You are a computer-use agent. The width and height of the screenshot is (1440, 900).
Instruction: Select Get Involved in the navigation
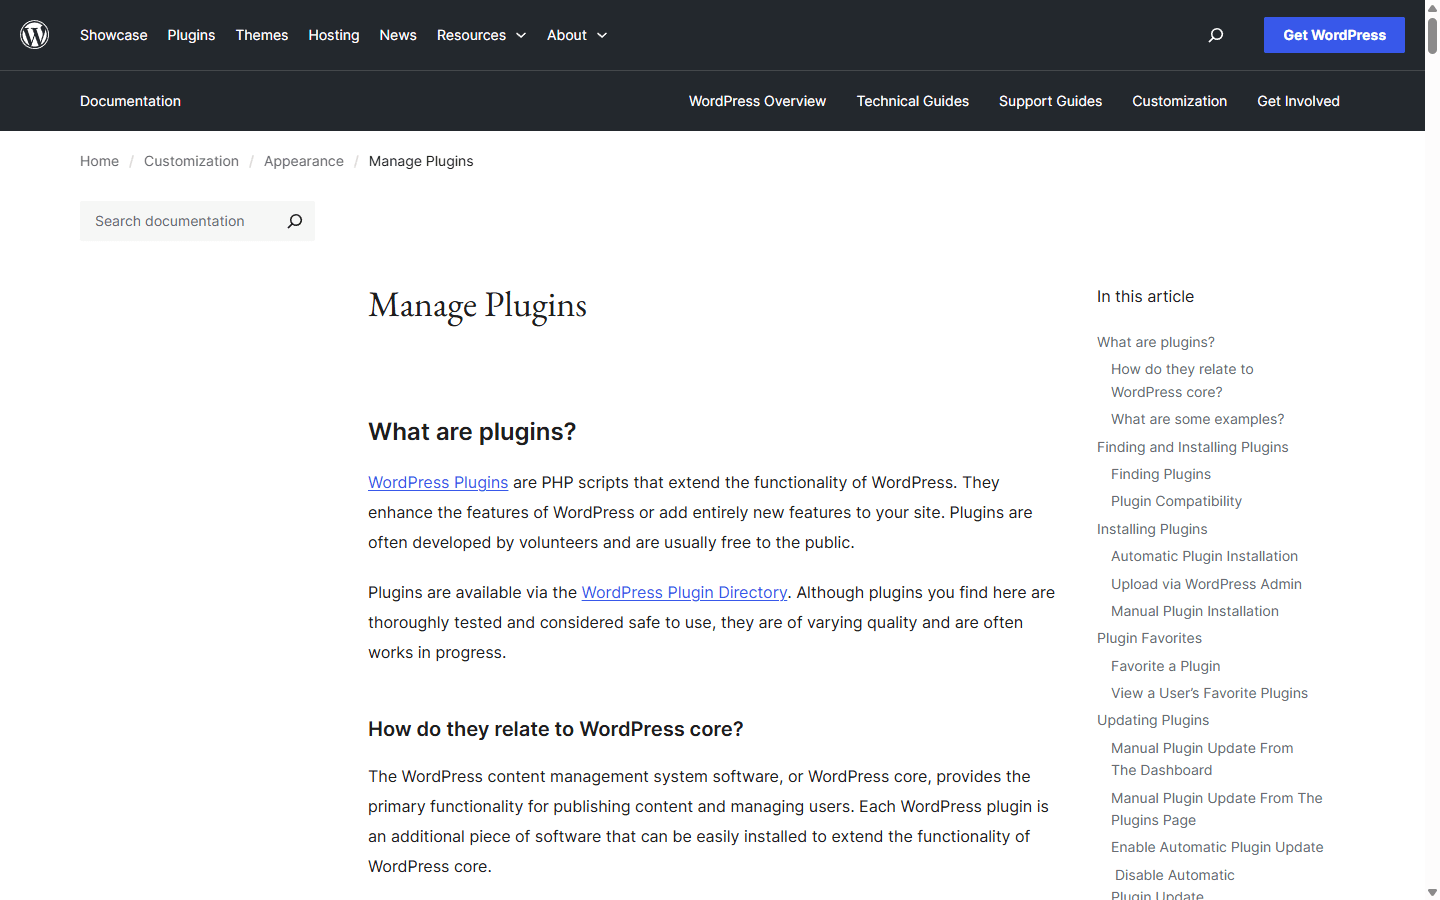pyautogui.click(x=1298, y=101)
